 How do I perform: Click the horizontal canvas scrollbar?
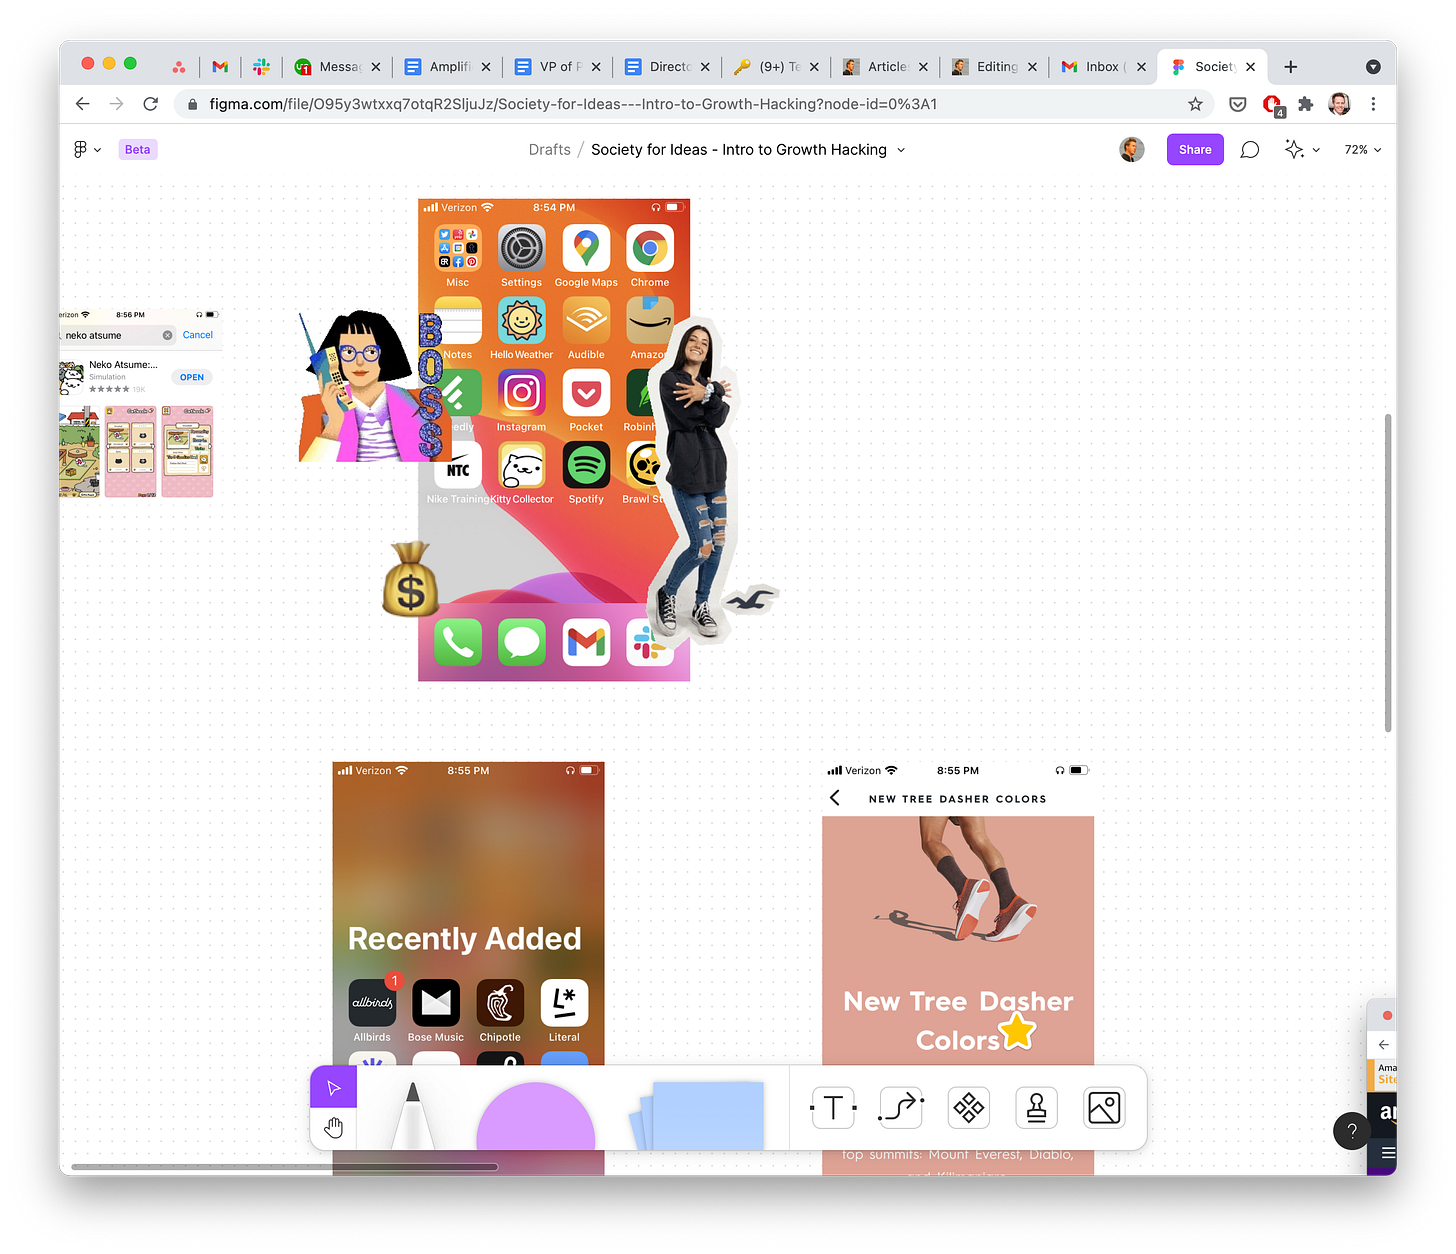(x=284, y=1166)
